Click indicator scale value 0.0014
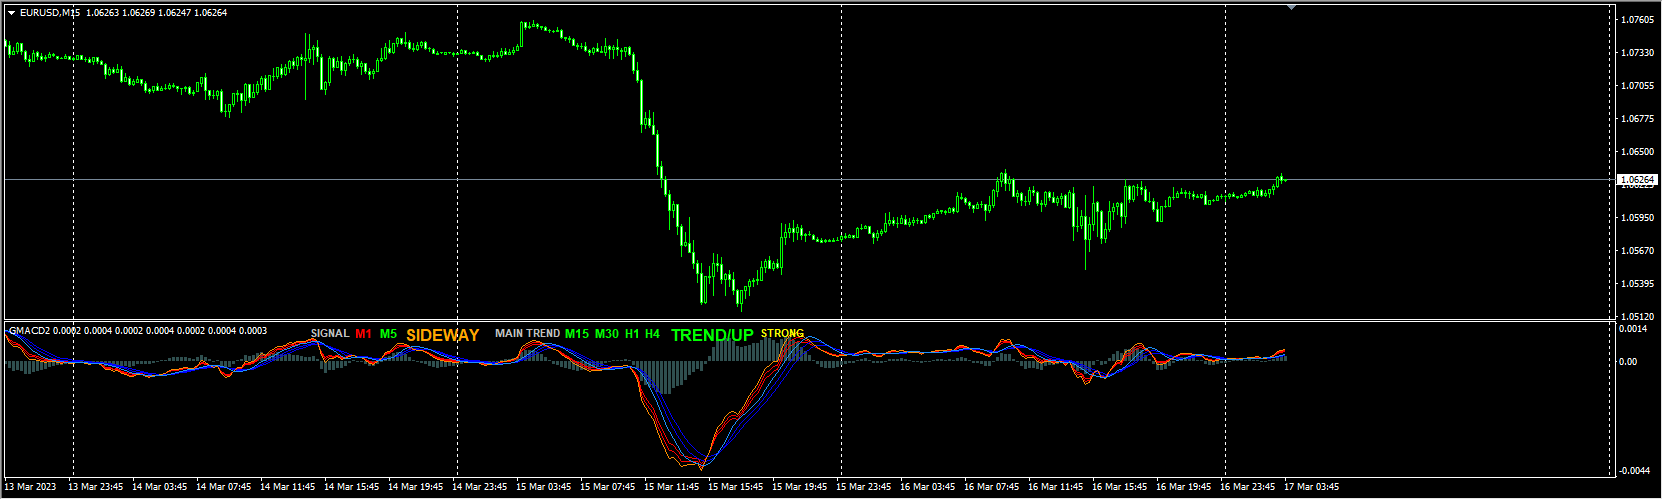1663x500 pixels. (x=1633, y=329)
